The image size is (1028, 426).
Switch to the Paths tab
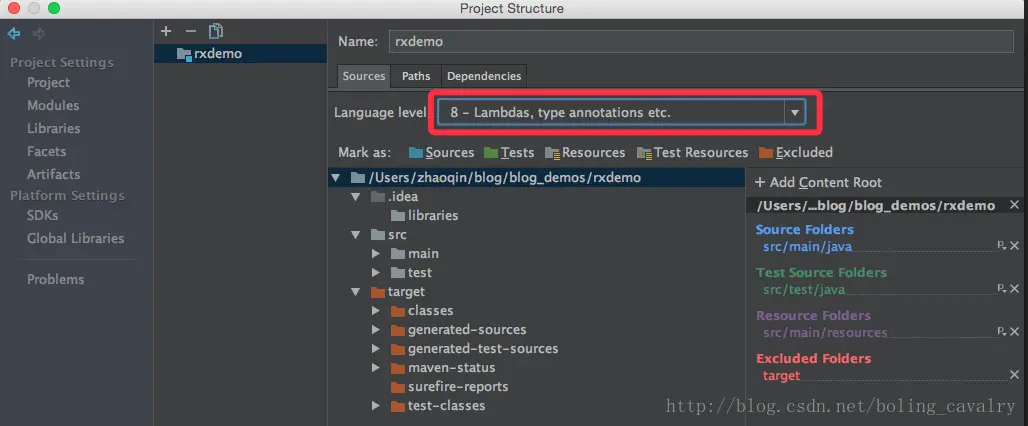click(416, 76)
